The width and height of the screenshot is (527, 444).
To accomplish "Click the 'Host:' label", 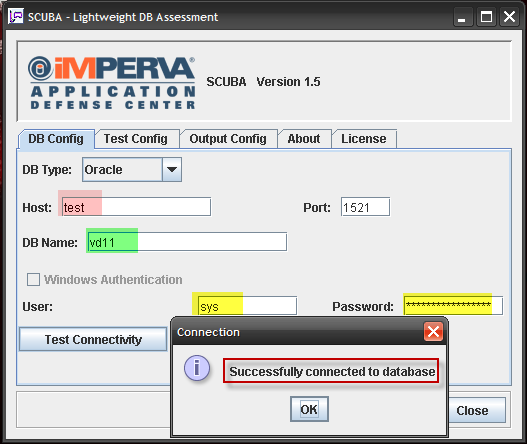I will click(37, 207).
